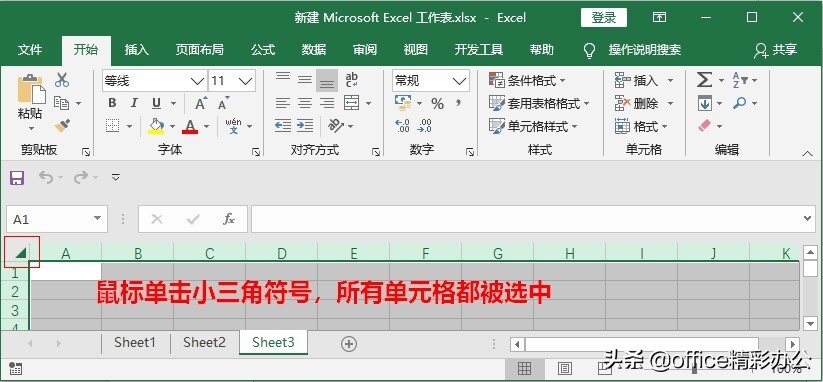Click insert function fx icon
Viewport: 823px width, 382px height.
point(229,219)
